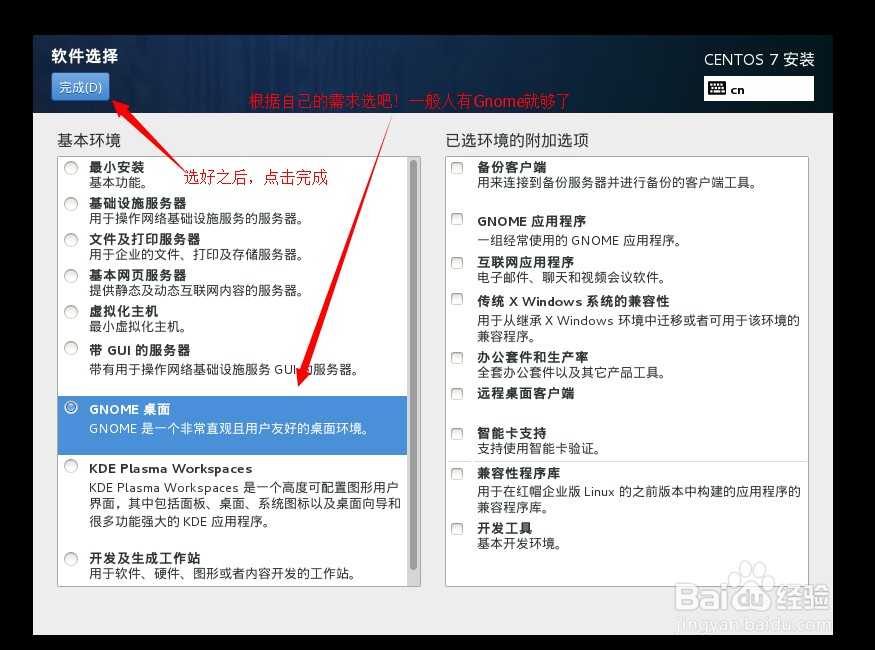The height and width of the screenshot is (650, 875).
Task: Click the text 电子邮件、聊天和视频会议软件。
Action: (571, 277)
